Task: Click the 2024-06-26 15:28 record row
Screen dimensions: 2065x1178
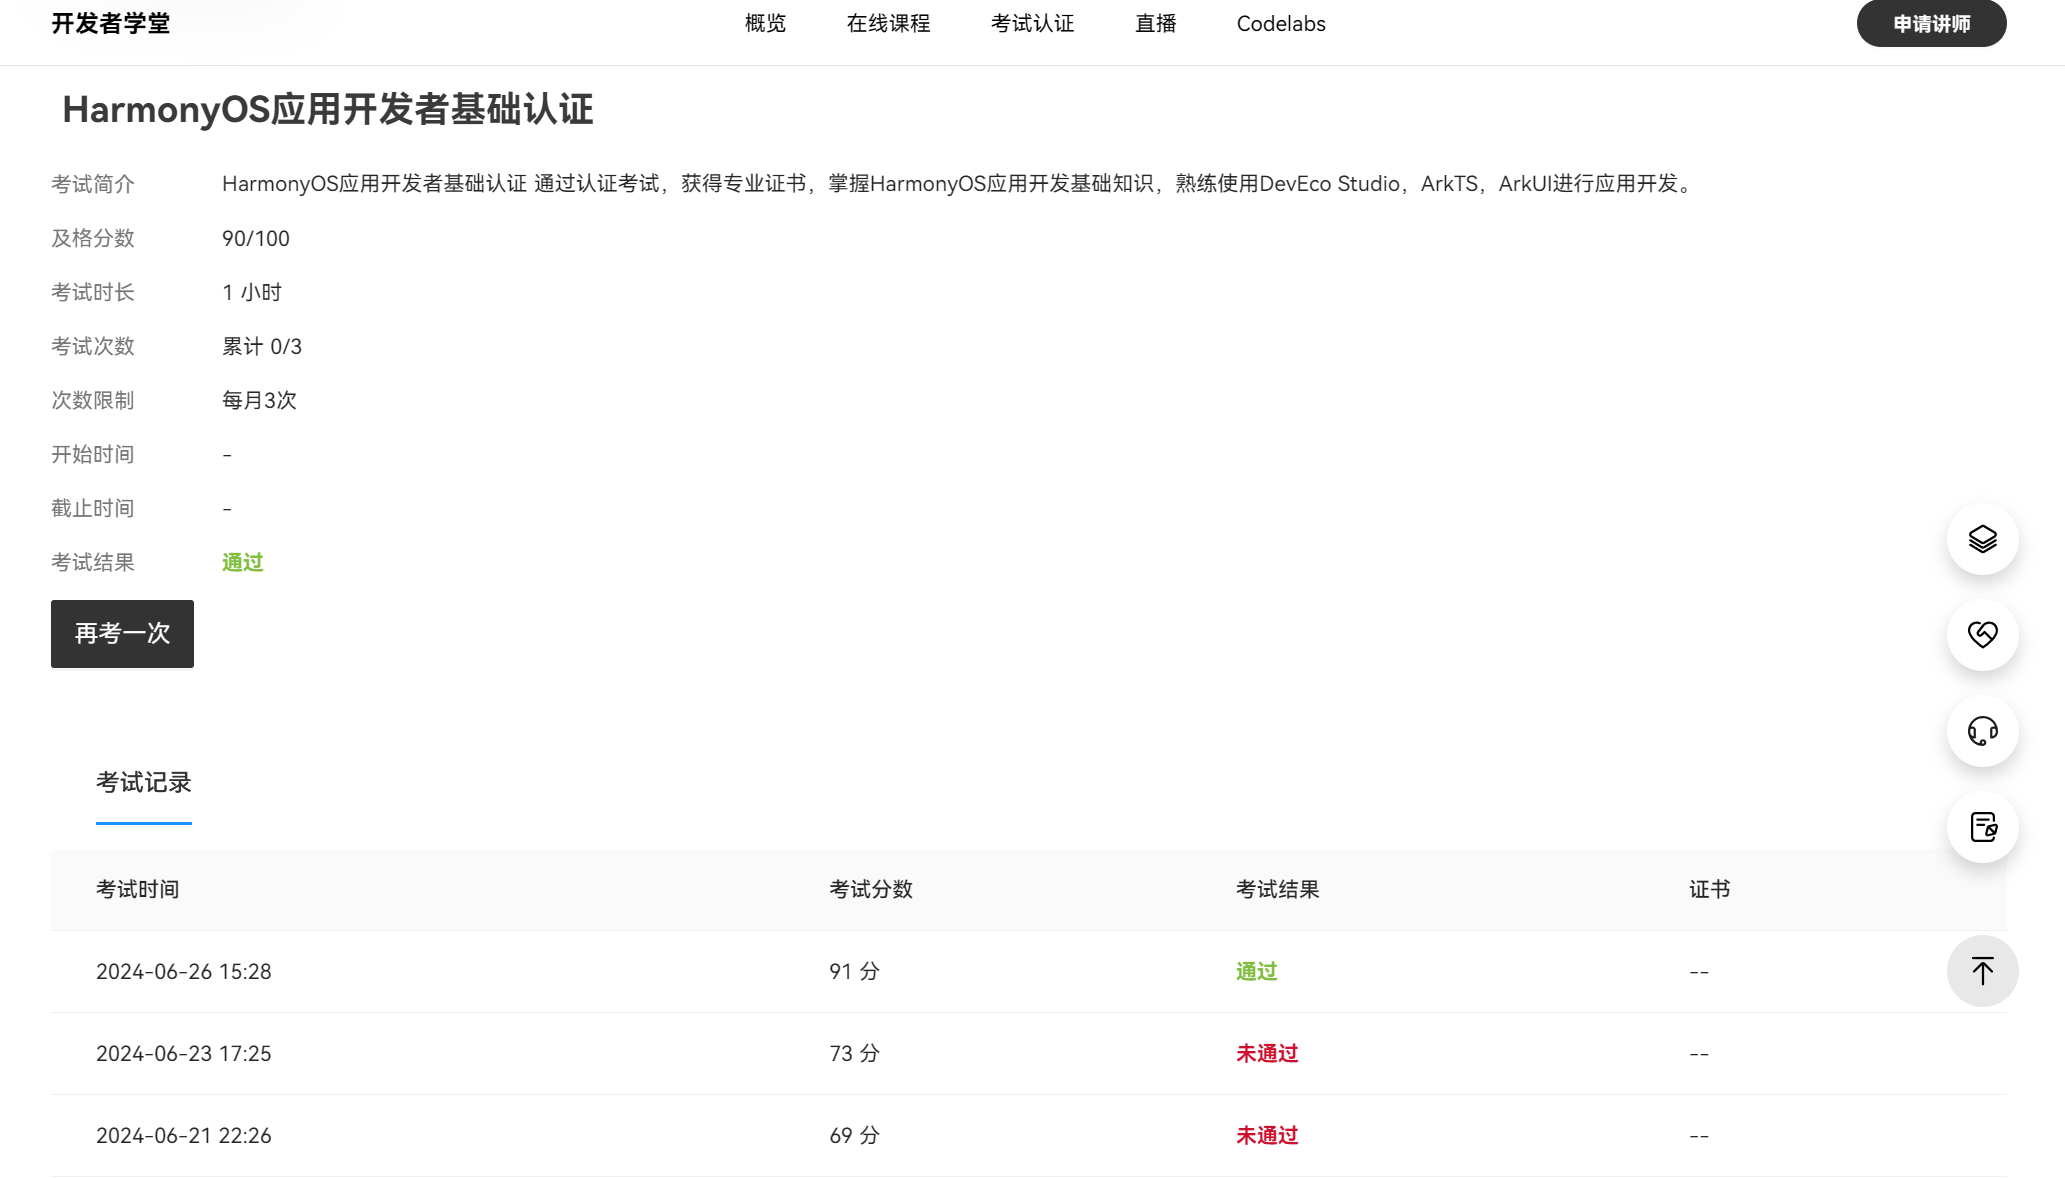Action: click(1028, 971)
